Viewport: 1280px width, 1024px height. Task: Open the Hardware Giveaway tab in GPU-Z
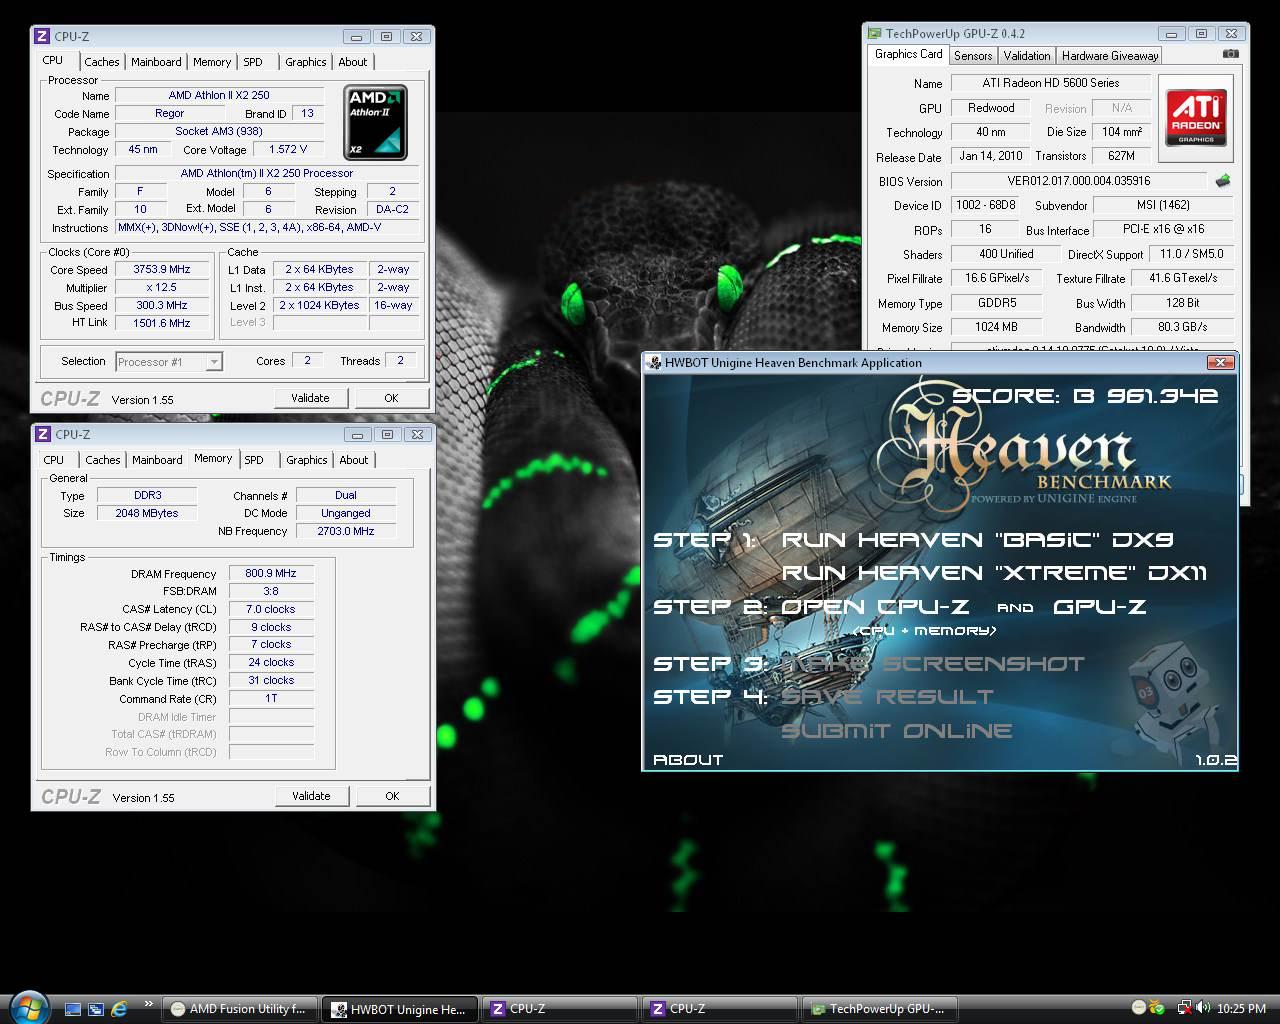click(x=1110, y=56)
